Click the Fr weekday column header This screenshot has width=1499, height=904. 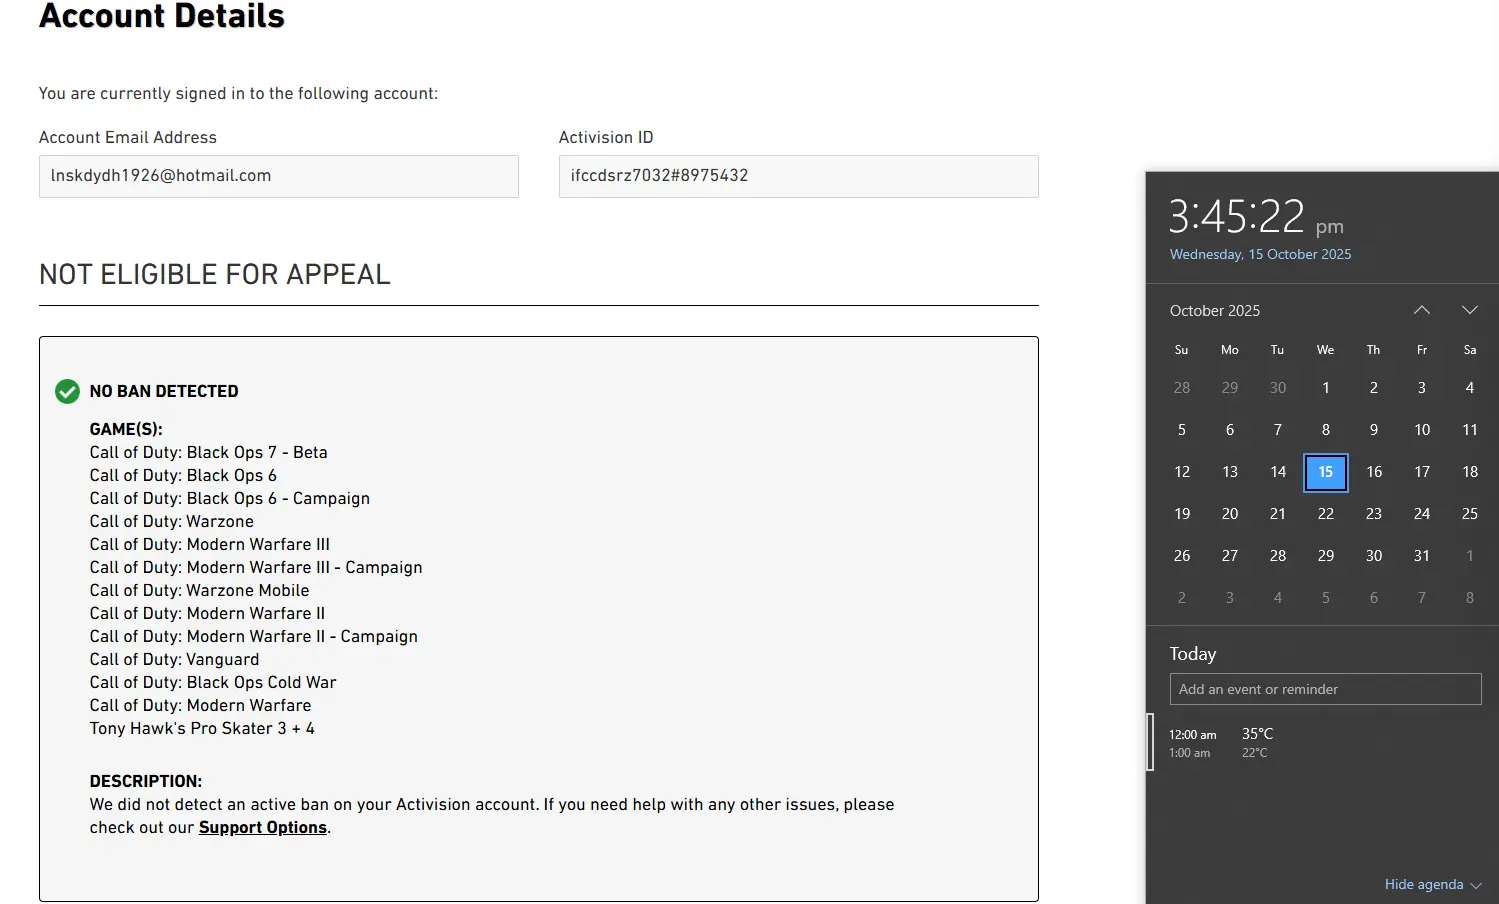pos(1422,350)
